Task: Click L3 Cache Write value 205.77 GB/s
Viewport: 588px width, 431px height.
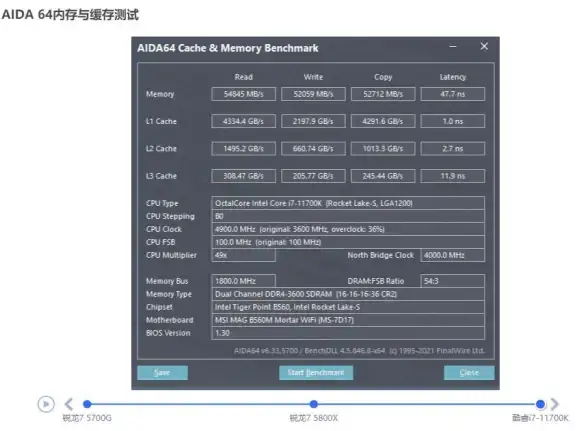Action: pyautogui.click(x=314, y=176)
